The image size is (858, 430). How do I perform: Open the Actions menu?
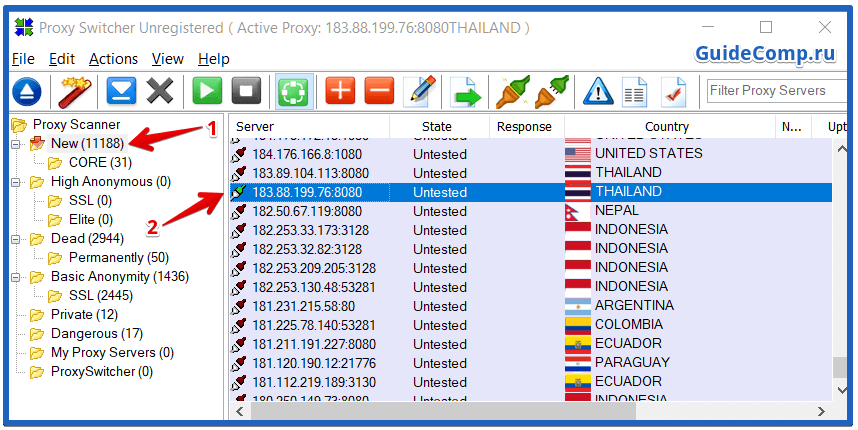point(113,59)
